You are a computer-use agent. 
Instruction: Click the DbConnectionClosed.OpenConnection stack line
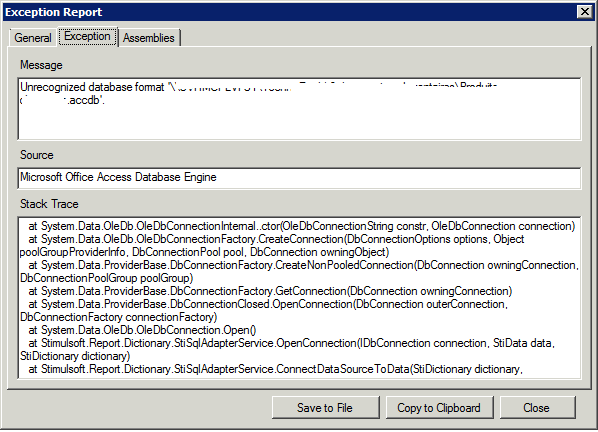[268, 304]
